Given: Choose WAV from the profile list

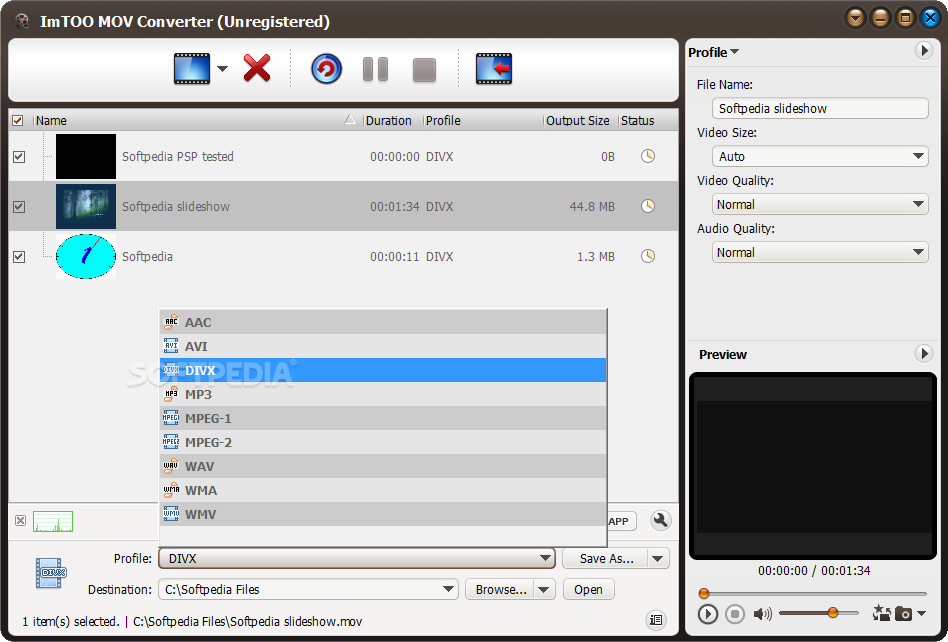Looking at the screenshot, I should tap(383, 466).
